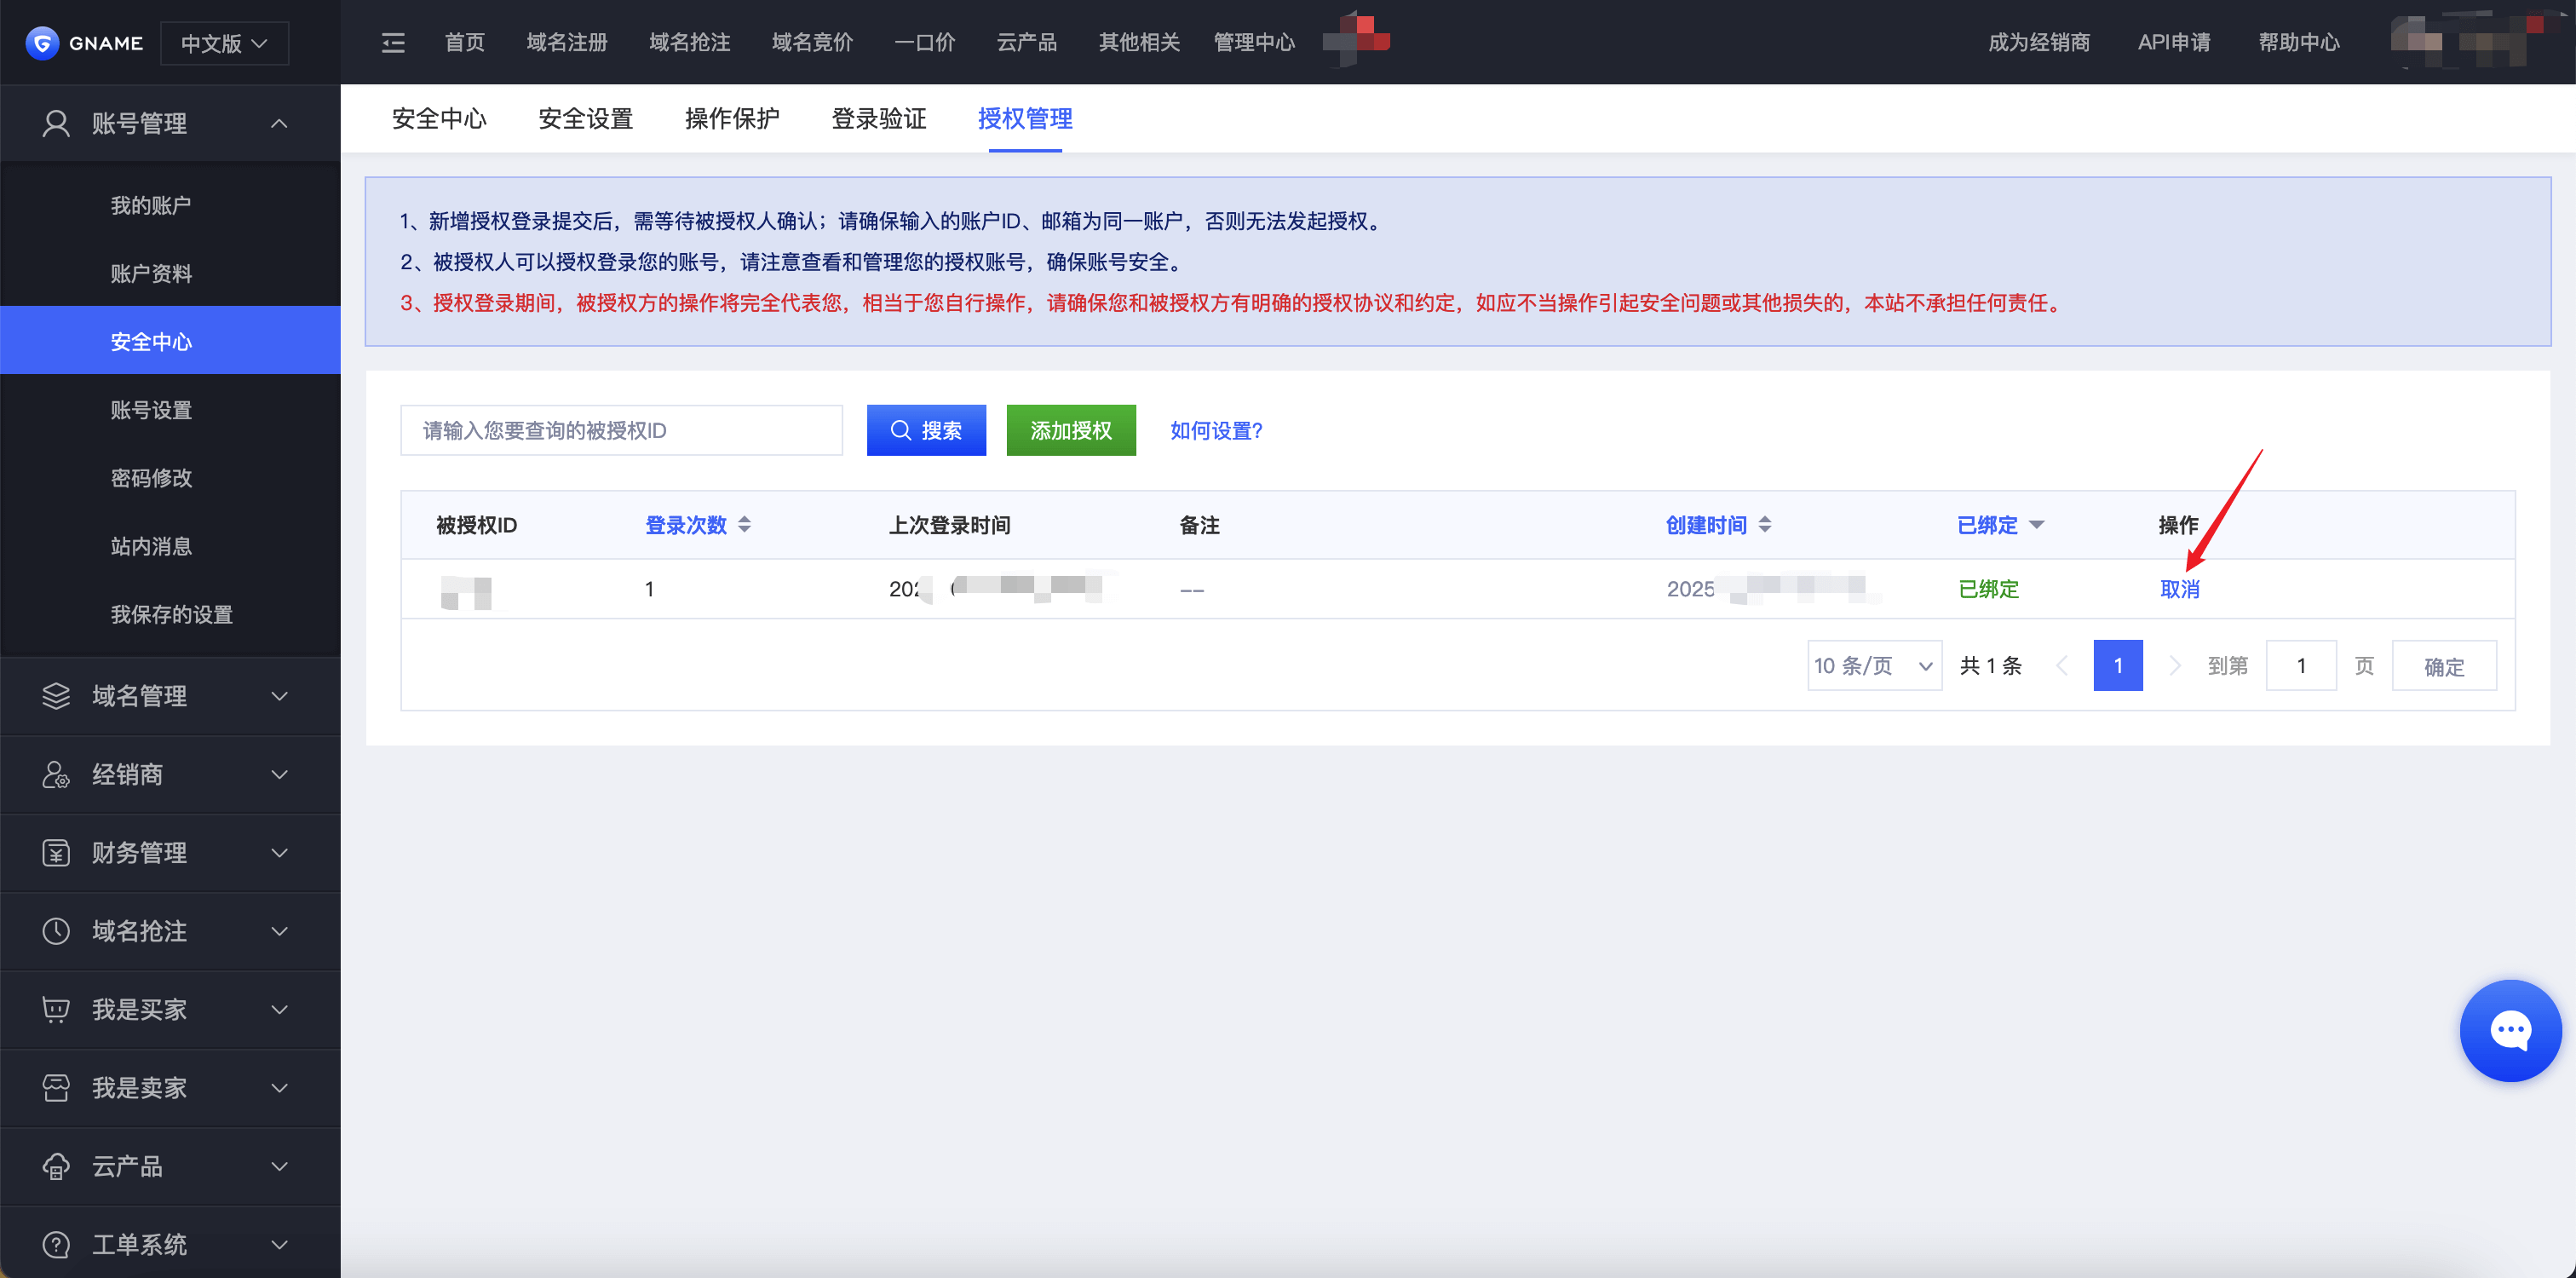Collapse the 账号管理 section chevron
Viewport: 2576px width, 1278px height.
coord(279,123)
